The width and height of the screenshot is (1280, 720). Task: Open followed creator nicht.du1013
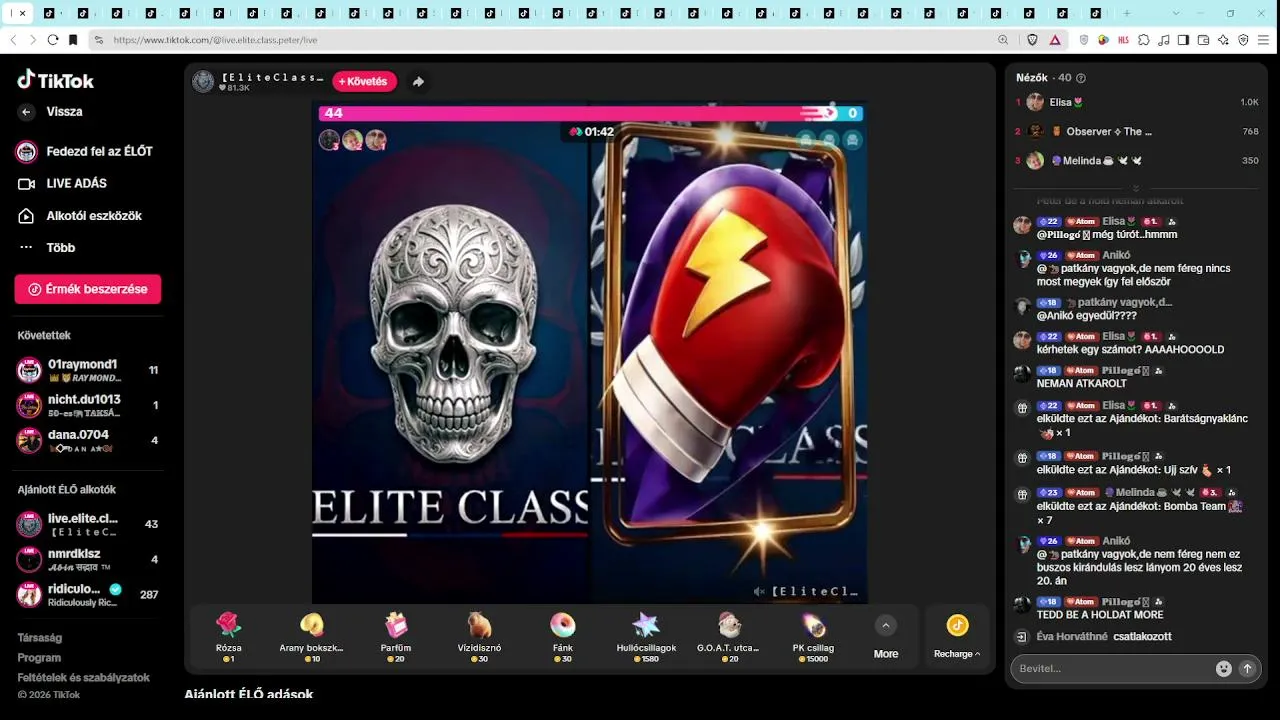[x=88, y=405]
